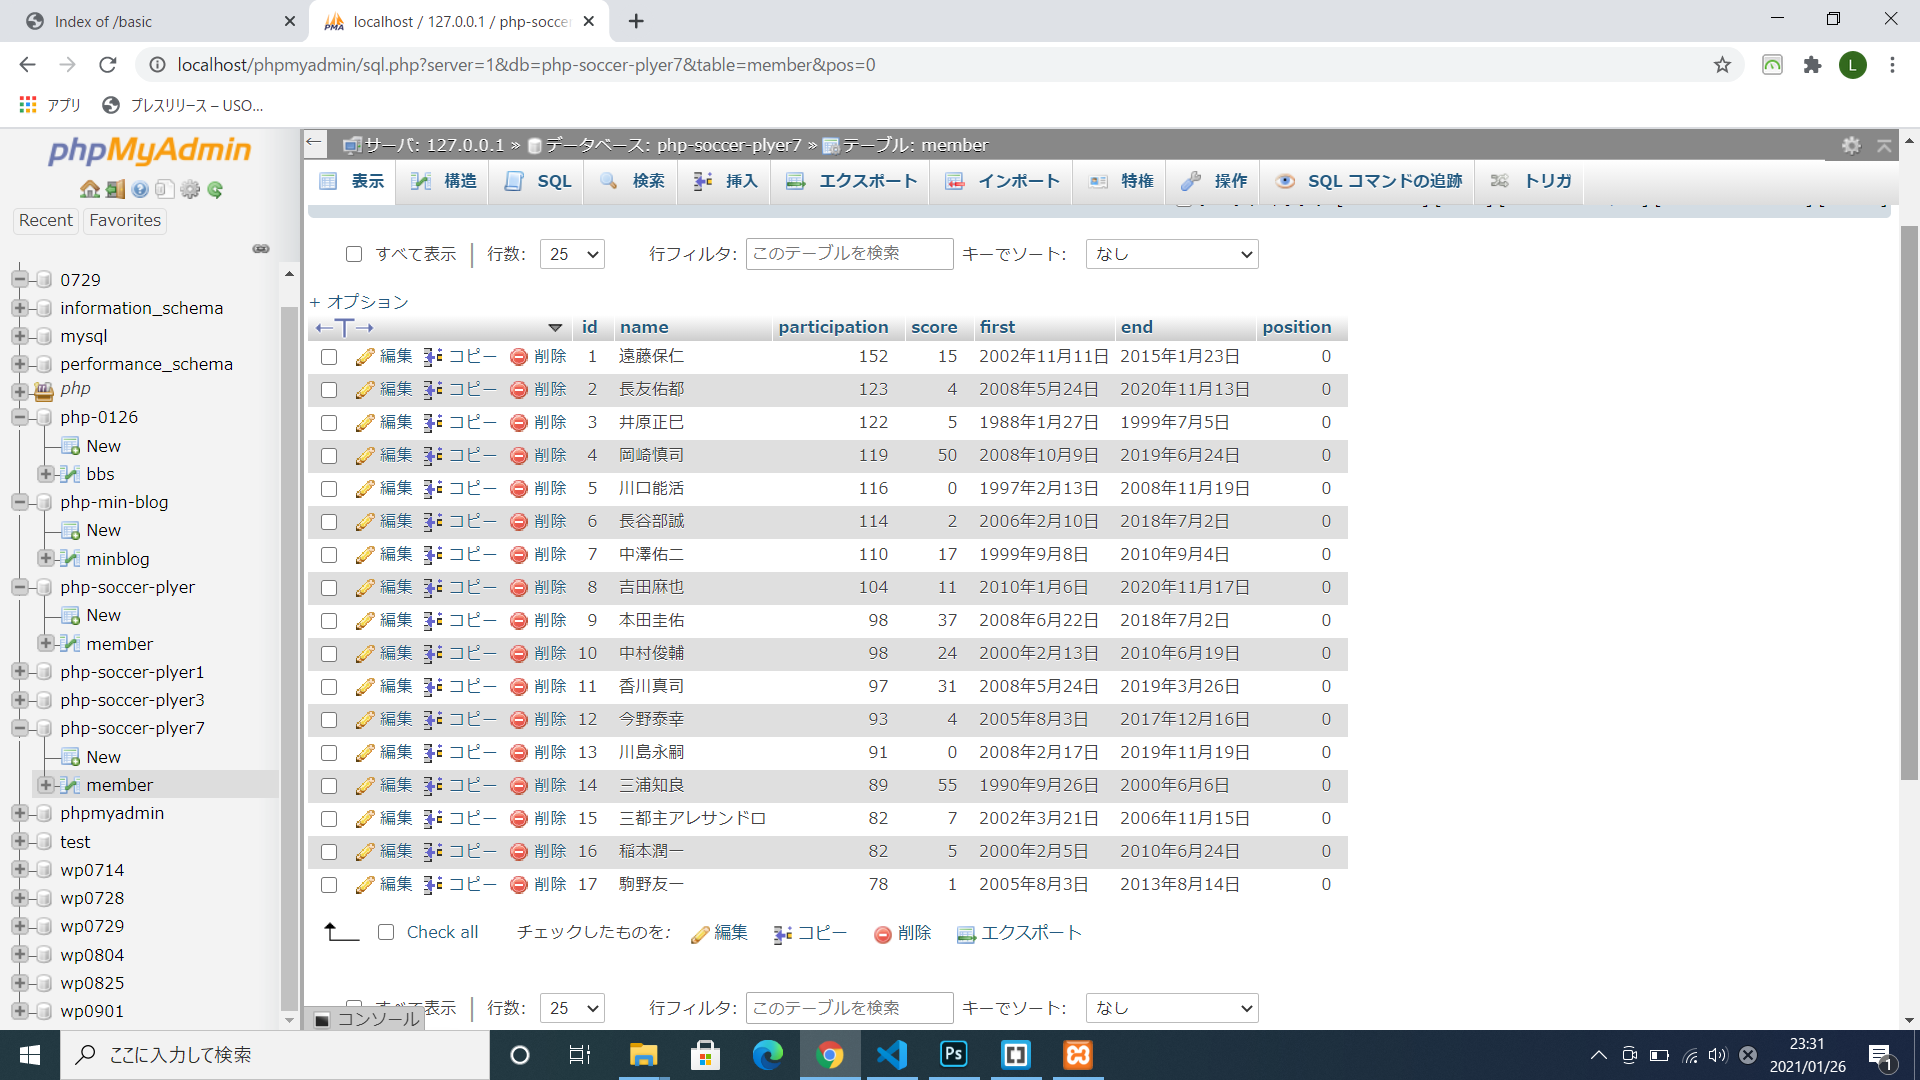Click the logout door icon

tap(115, 189)
